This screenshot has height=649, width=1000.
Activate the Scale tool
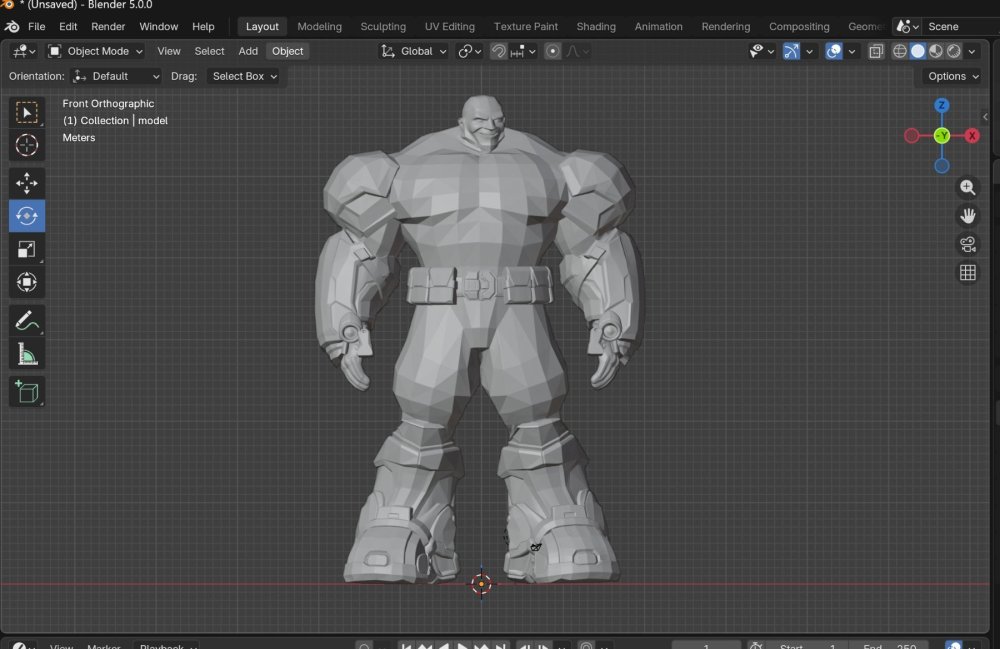pyautogui.click(x=26, y=248)
